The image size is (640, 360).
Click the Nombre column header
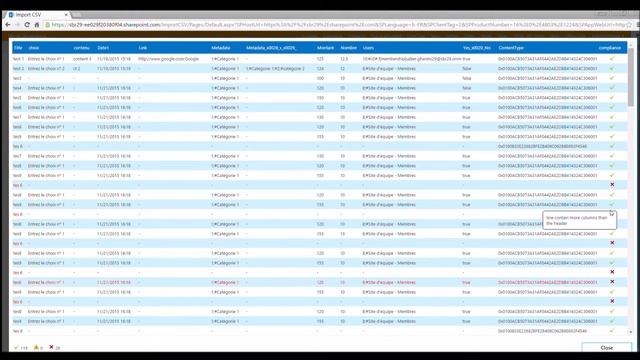coord(349,48)
